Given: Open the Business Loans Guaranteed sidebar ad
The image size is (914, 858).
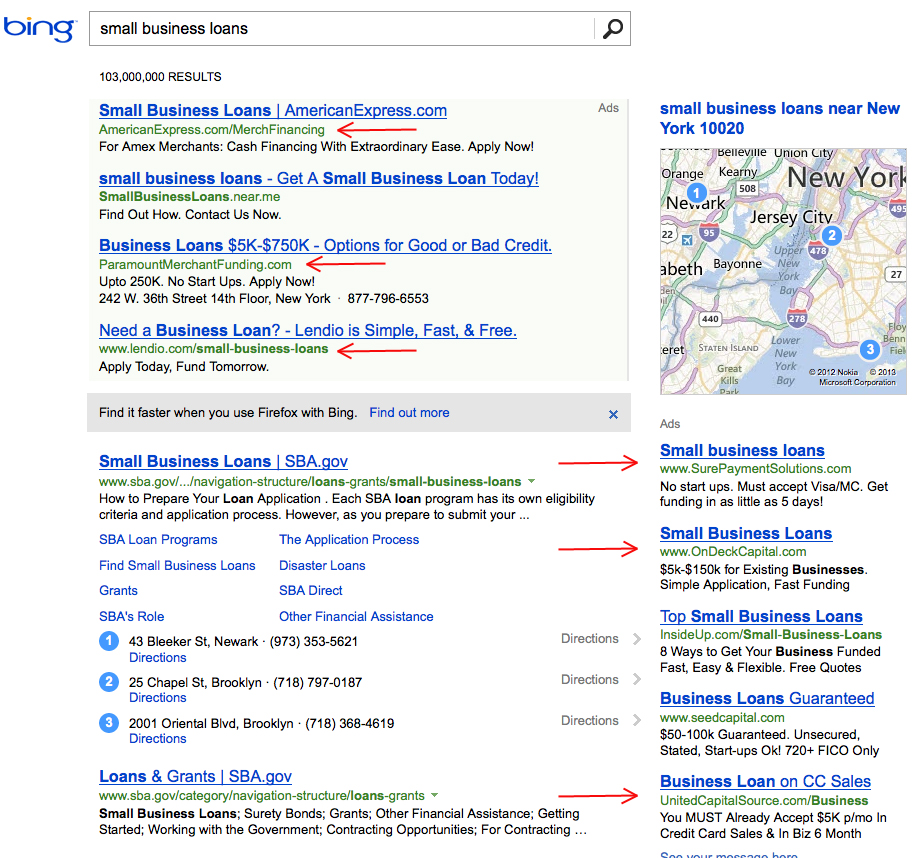Looking at the screenshot, I should tap(767, 699).
